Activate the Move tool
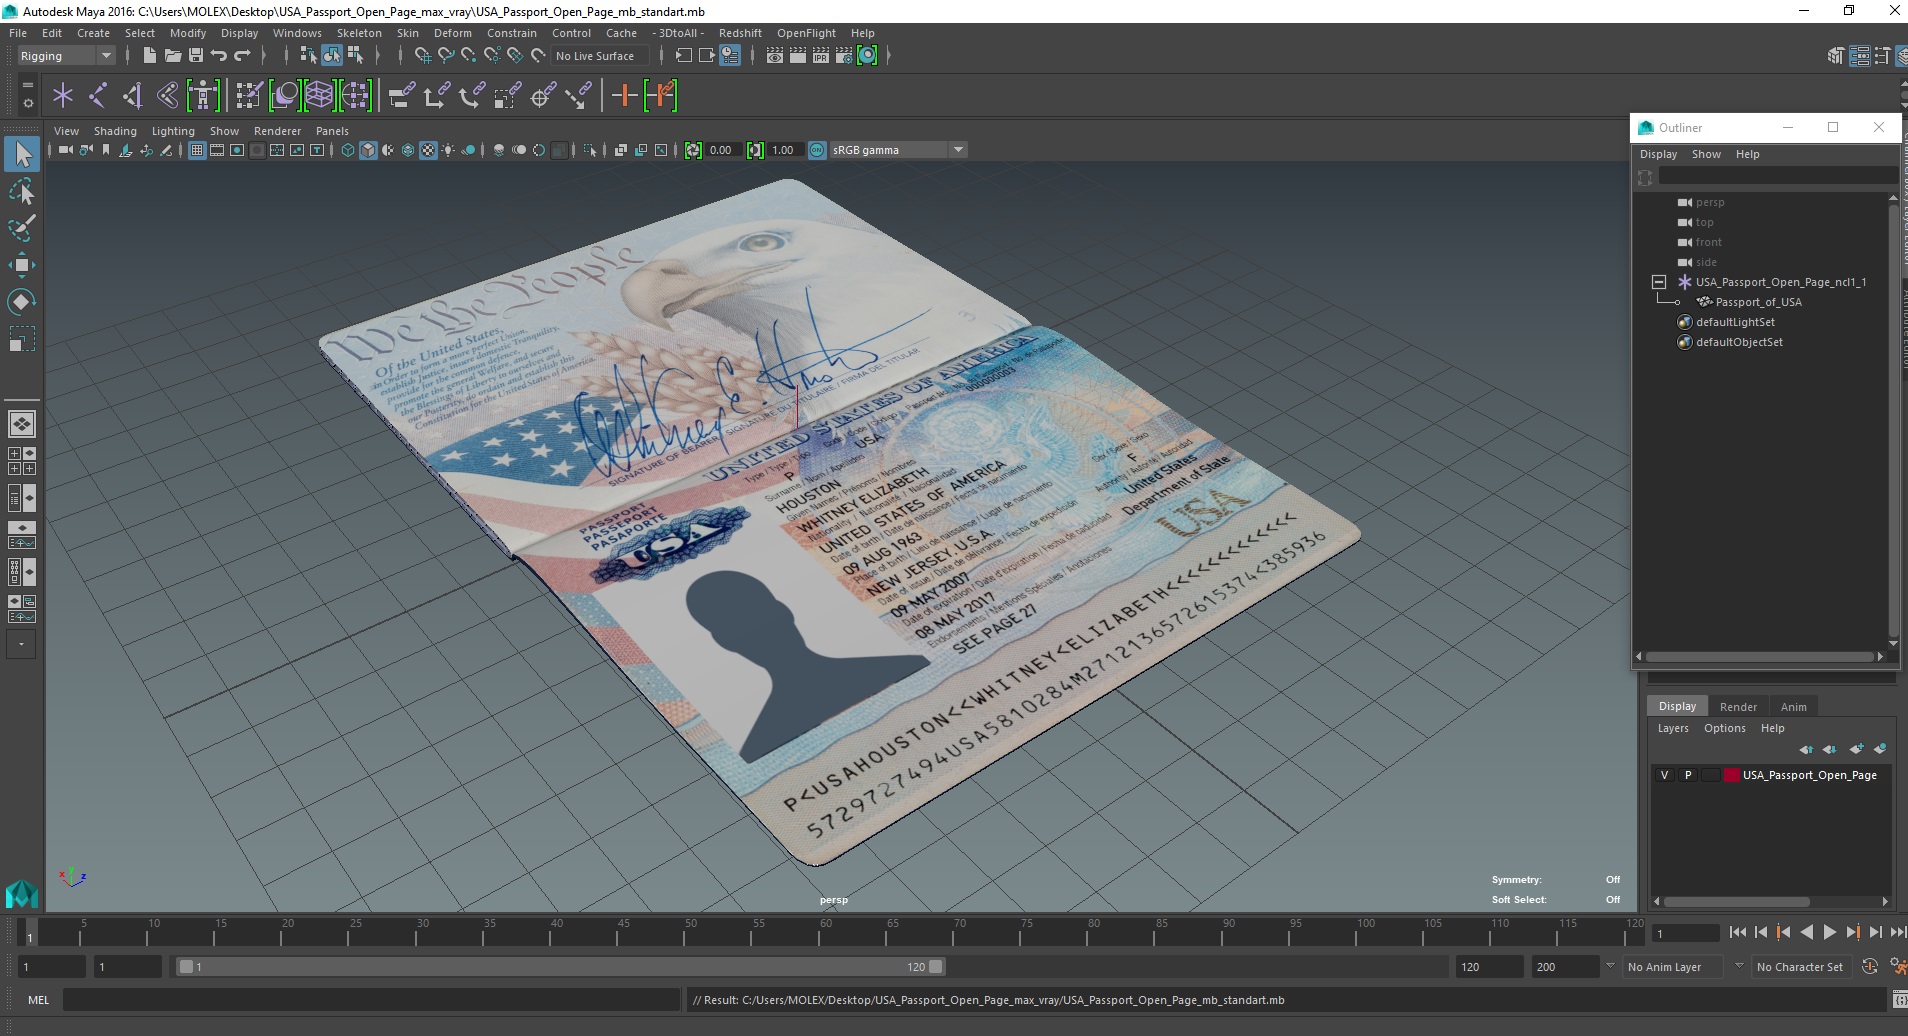1908x1036 pixels. (x=22, y=265)
